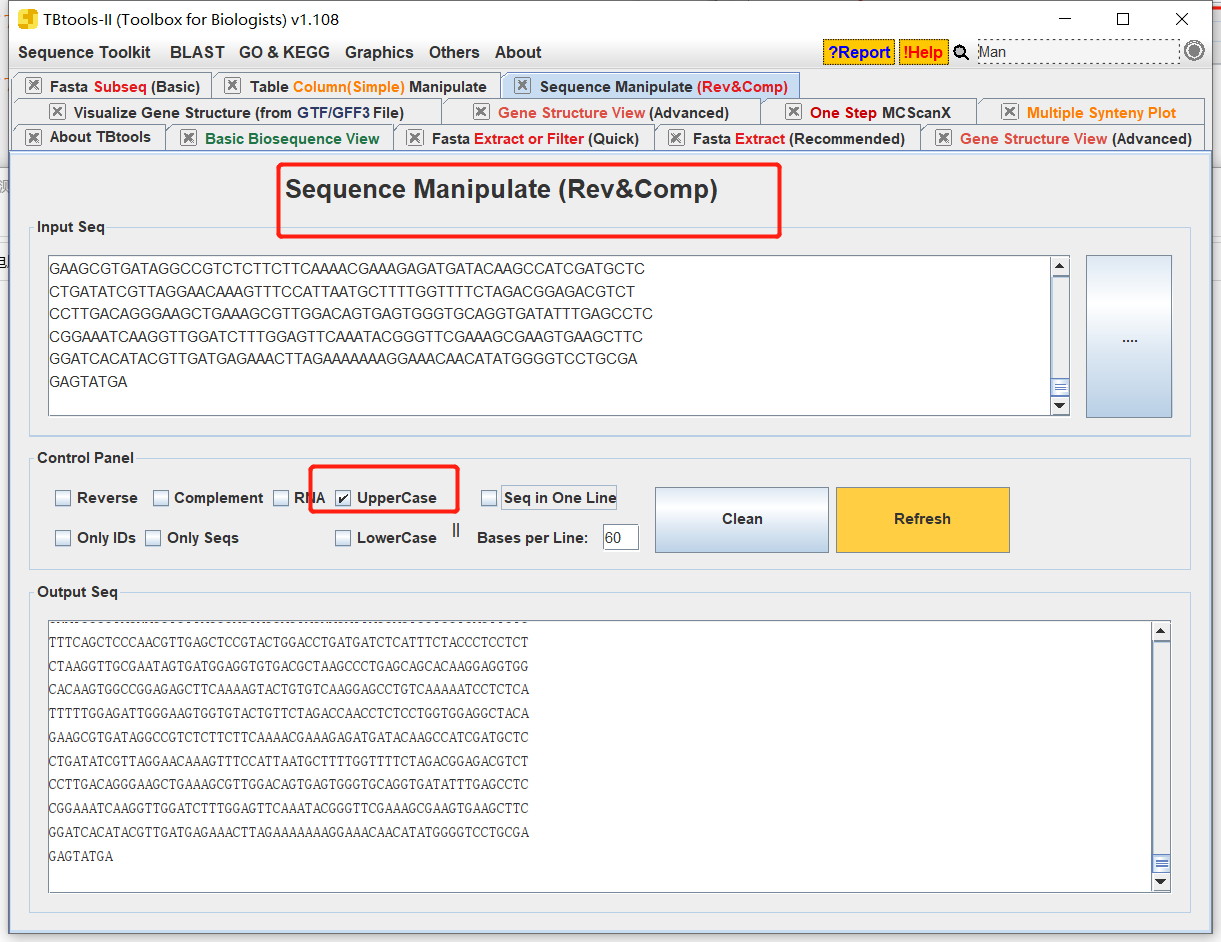
Task: Click the TBtools-II app icon in title bar
Action: [x=28, y=19]
